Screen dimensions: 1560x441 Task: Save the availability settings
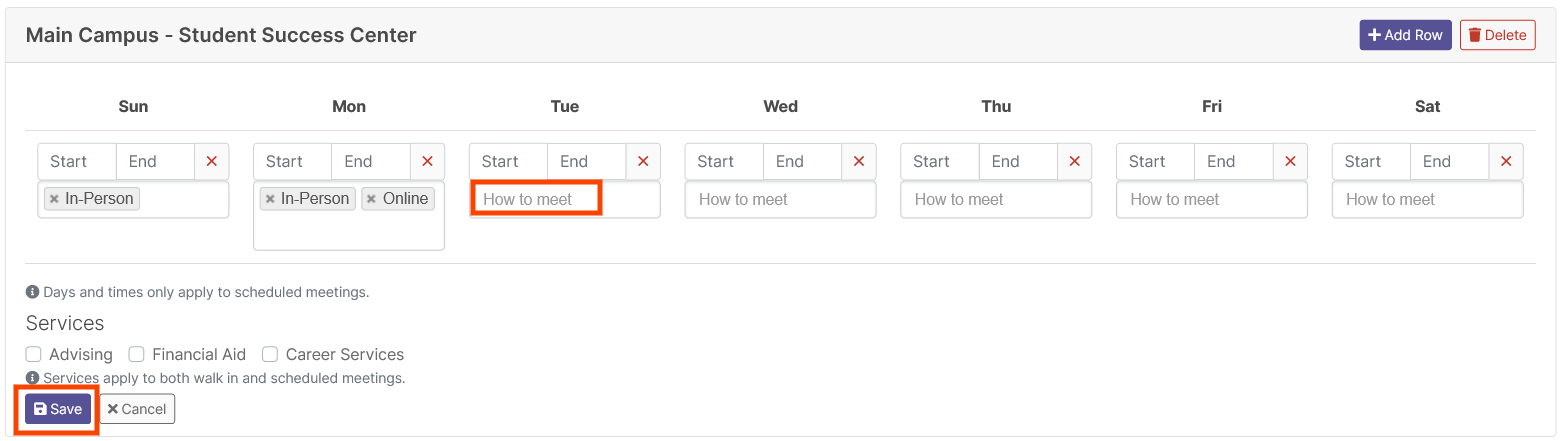point(58,409)
